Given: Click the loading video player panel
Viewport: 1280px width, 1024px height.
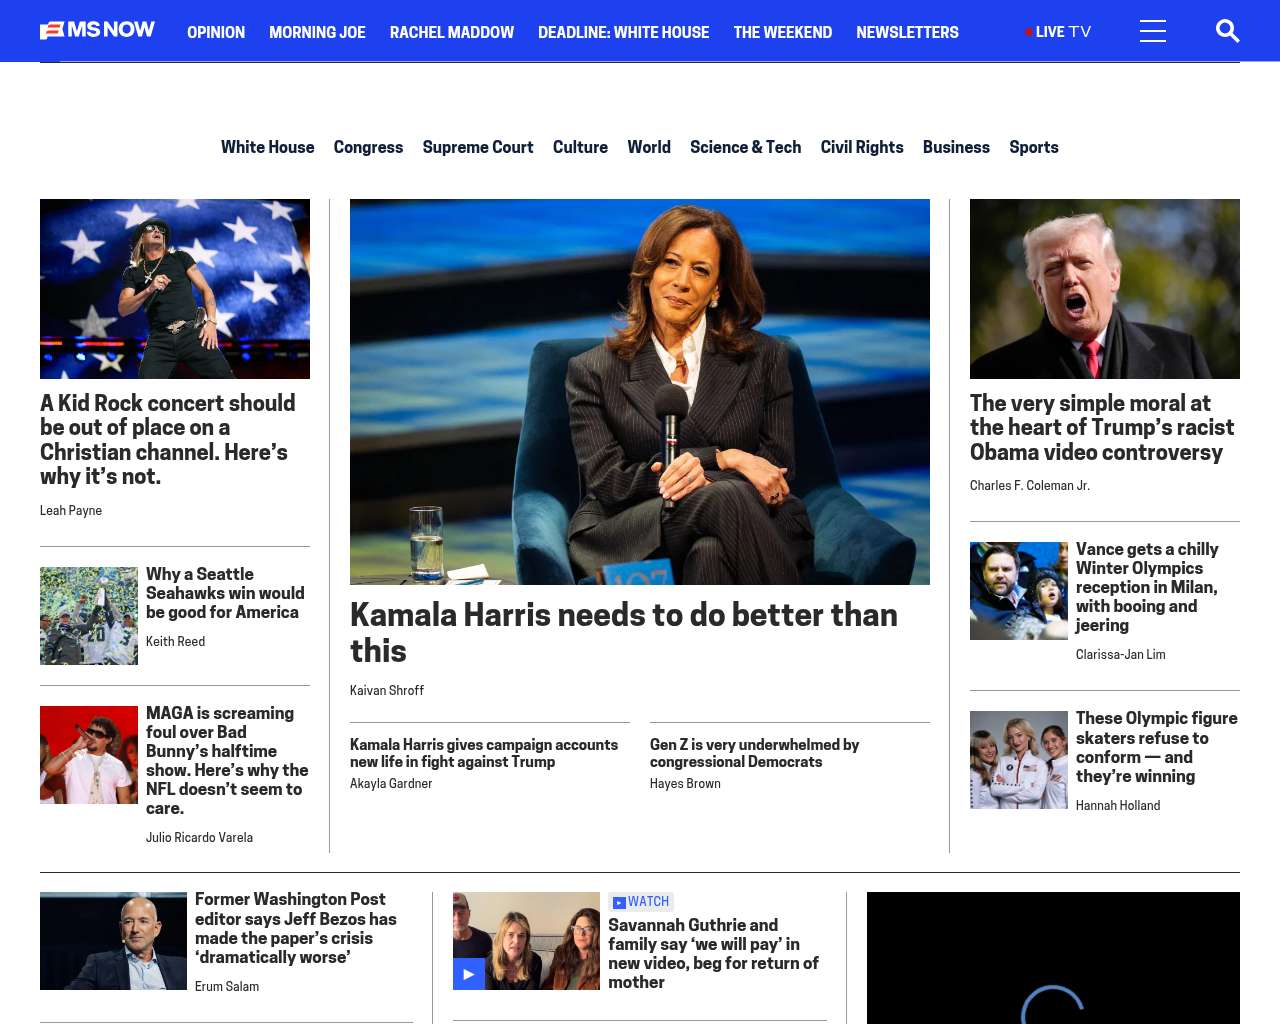Looking at the screenshot, I should 1053,958.
